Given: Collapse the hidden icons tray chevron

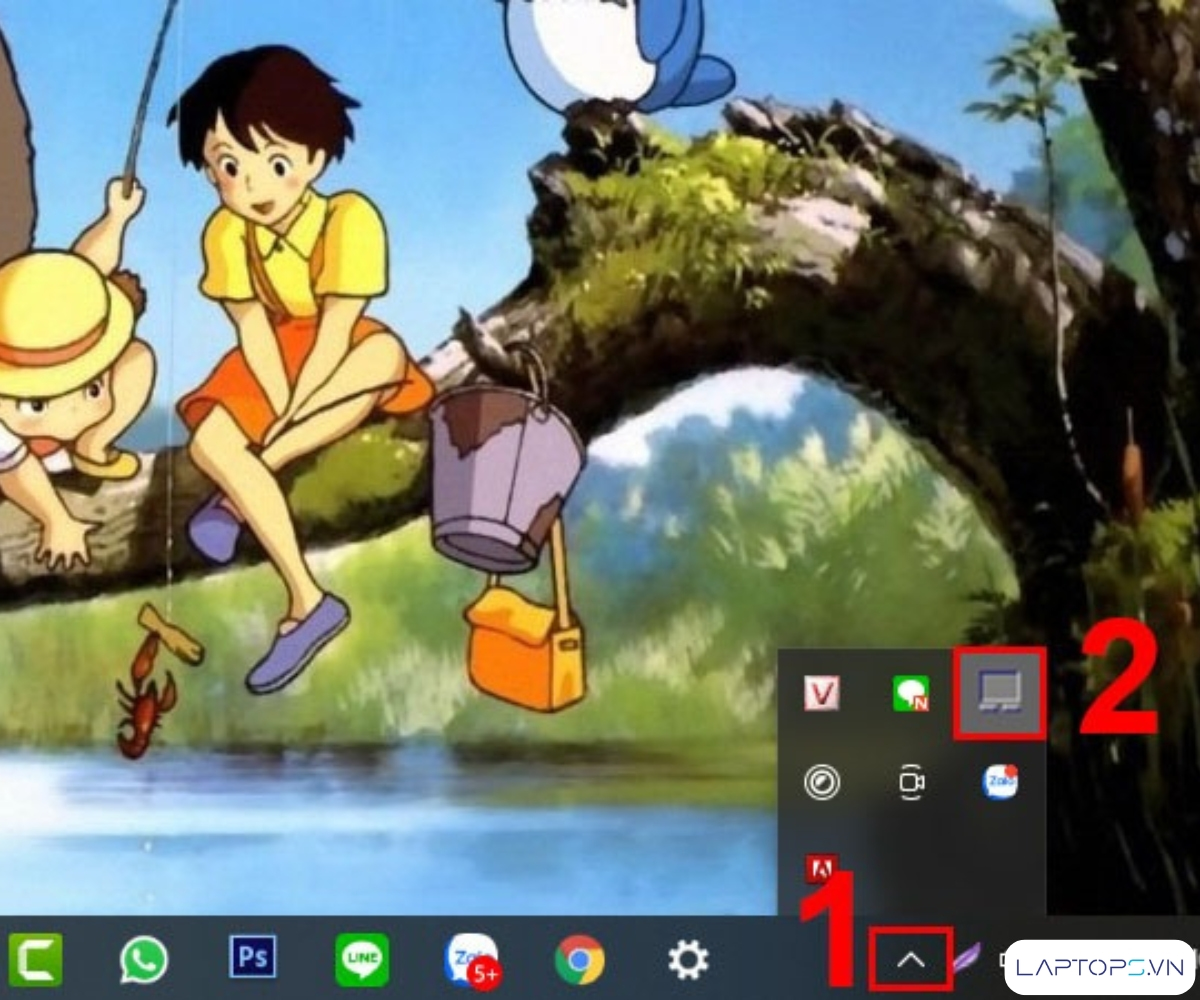Looking at the screenshot, I should [x=910, y=960].
